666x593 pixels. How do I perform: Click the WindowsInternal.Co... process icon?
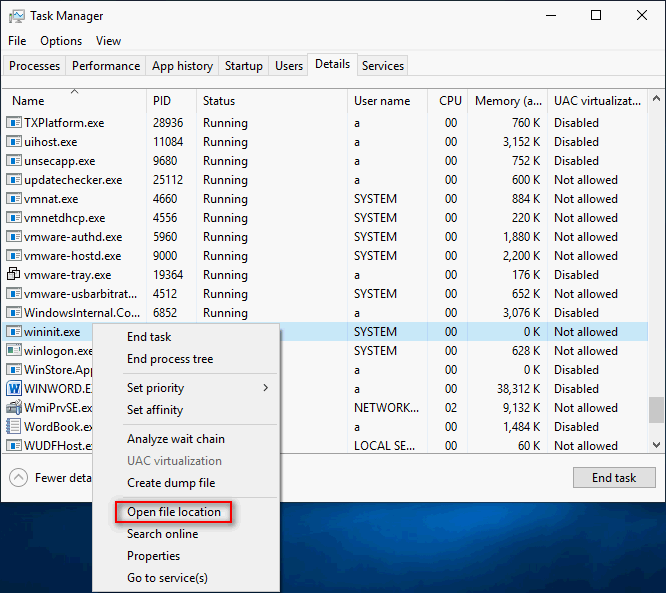point(14,313)
